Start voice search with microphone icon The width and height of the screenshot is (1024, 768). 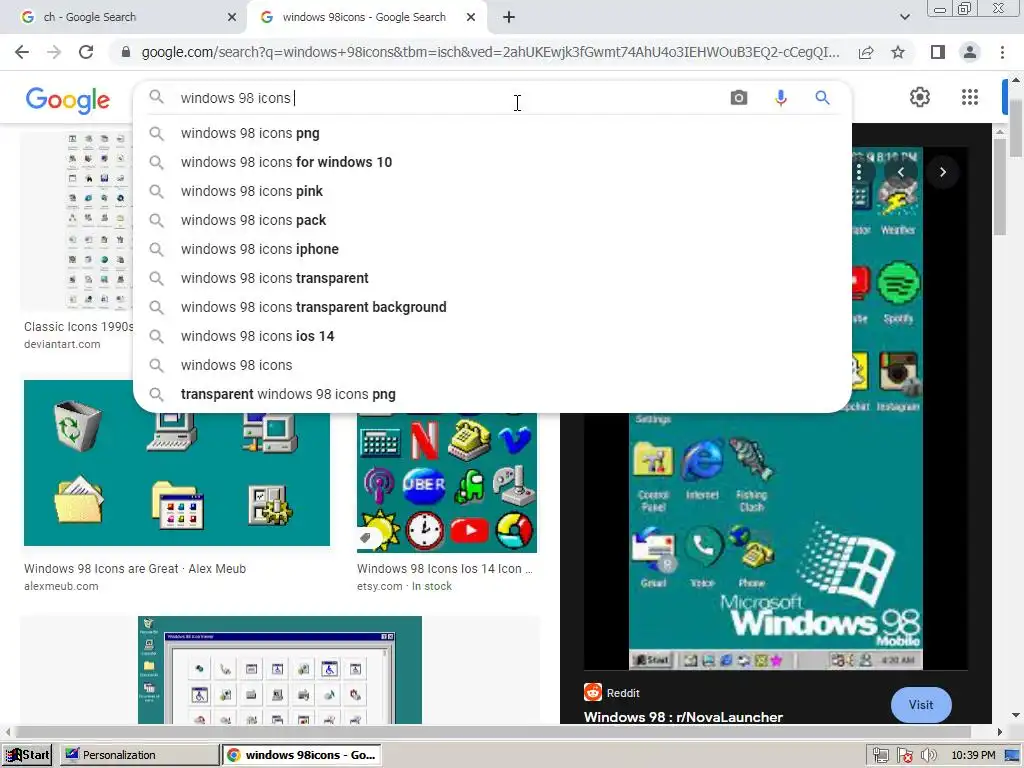tap(780, 98)
